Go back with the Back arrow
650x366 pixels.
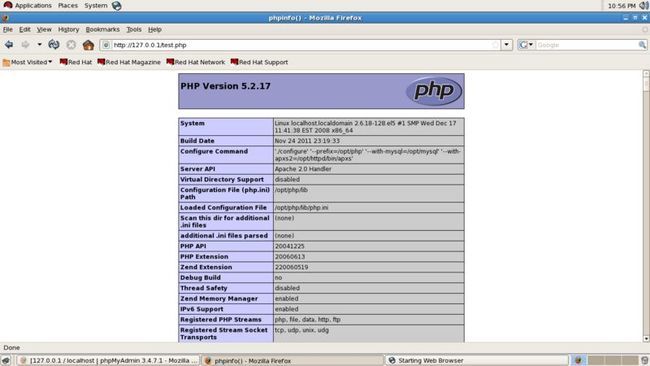(x=9, y=44)
